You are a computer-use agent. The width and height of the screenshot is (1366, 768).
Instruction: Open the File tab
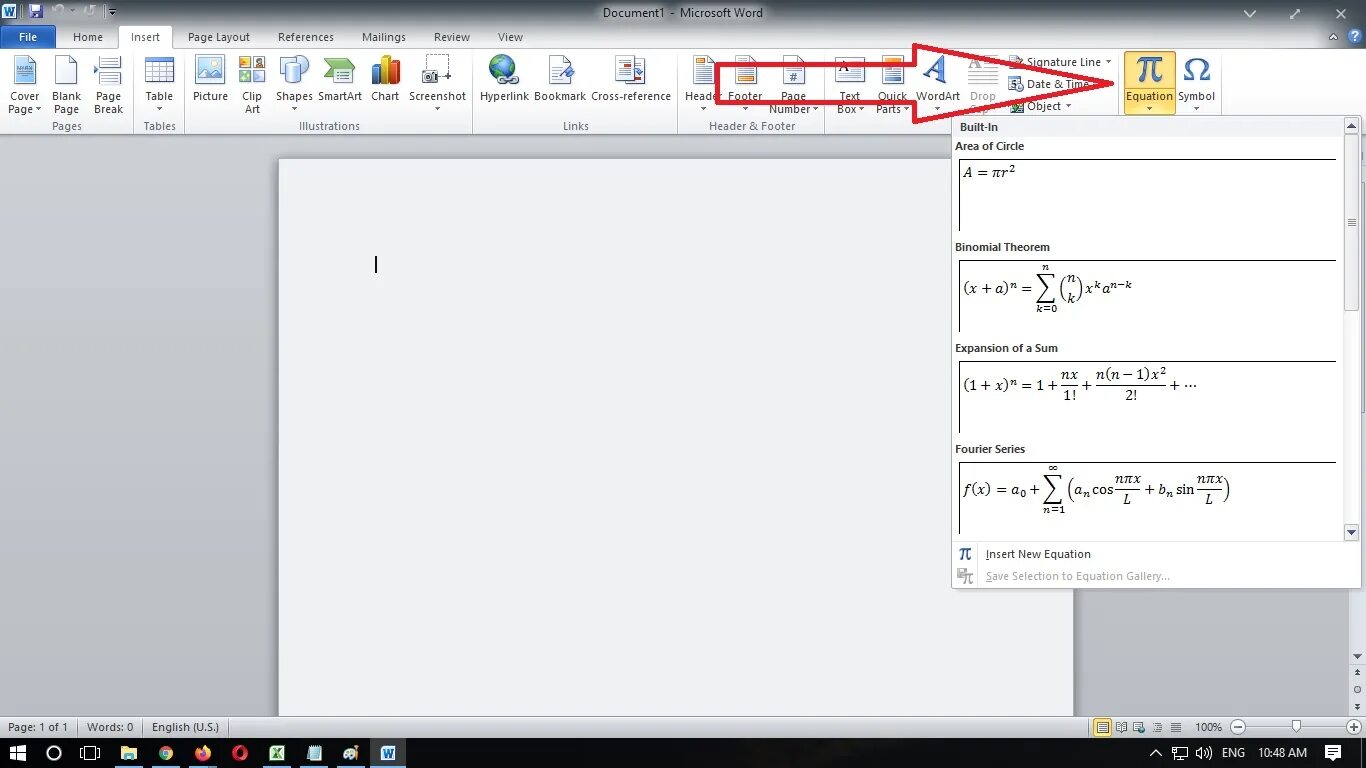coord(28,37)
